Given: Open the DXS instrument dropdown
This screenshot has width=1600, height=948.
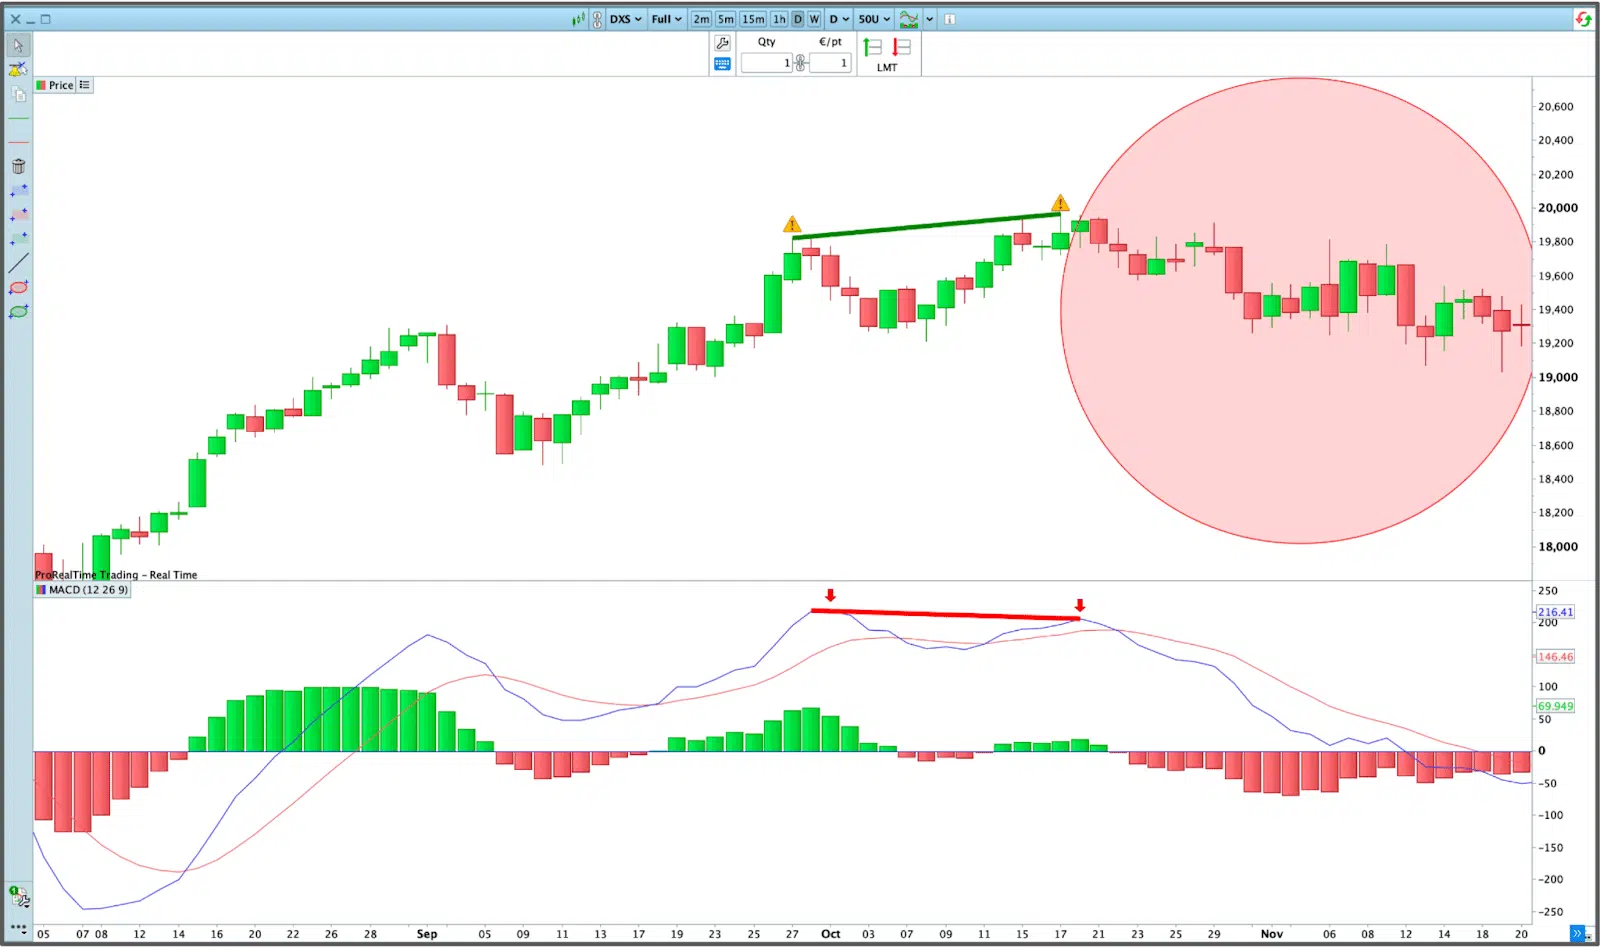Looking at the screenshot, I should 625,18.
